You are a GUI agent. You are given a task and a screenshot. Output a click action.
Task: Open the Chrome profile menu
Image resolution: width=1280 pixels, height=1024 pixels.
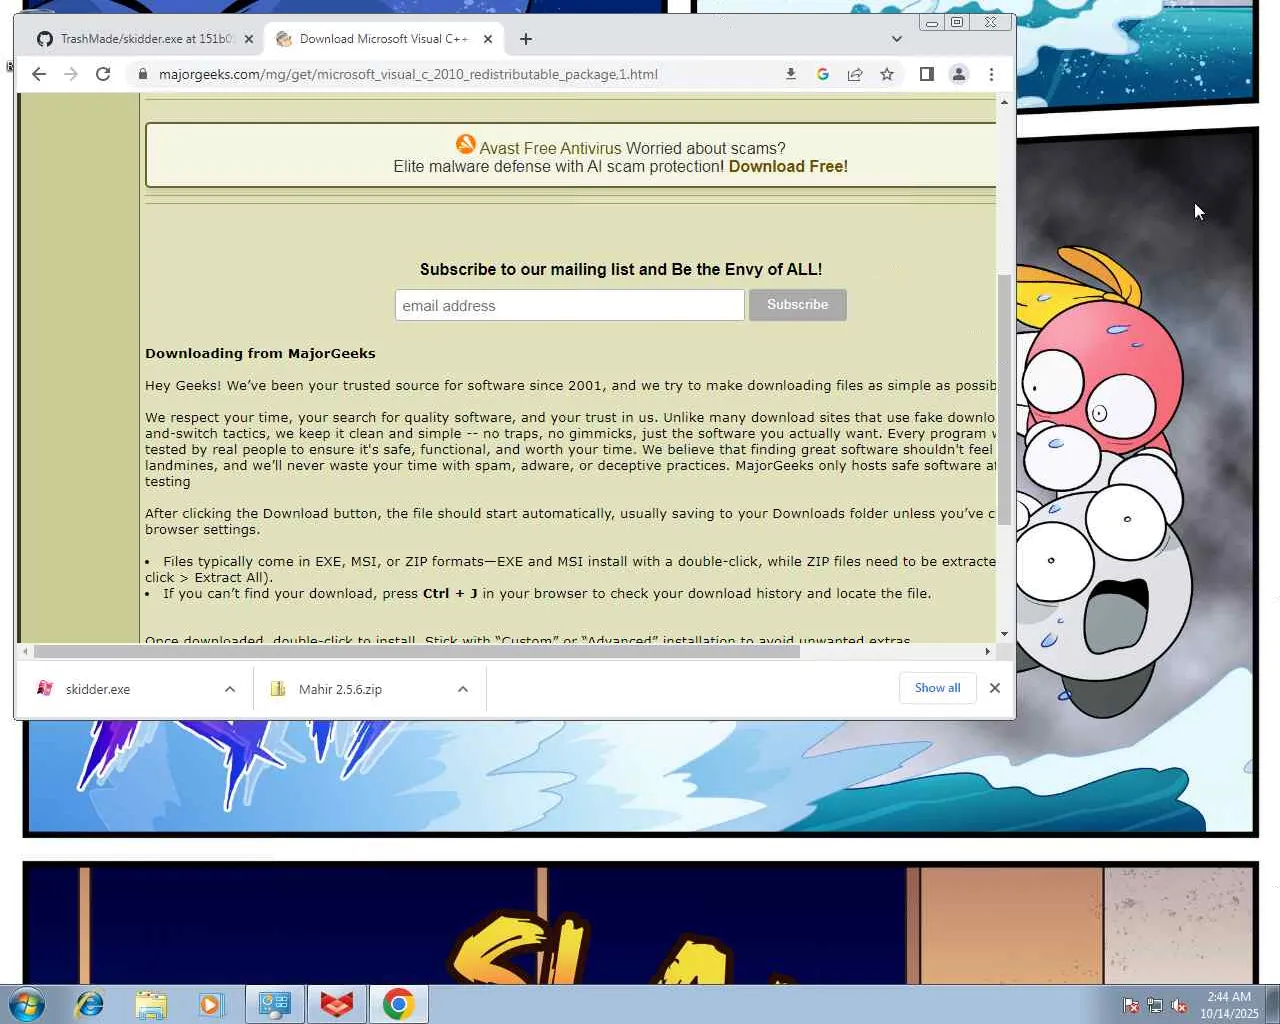tap(959, 74)
